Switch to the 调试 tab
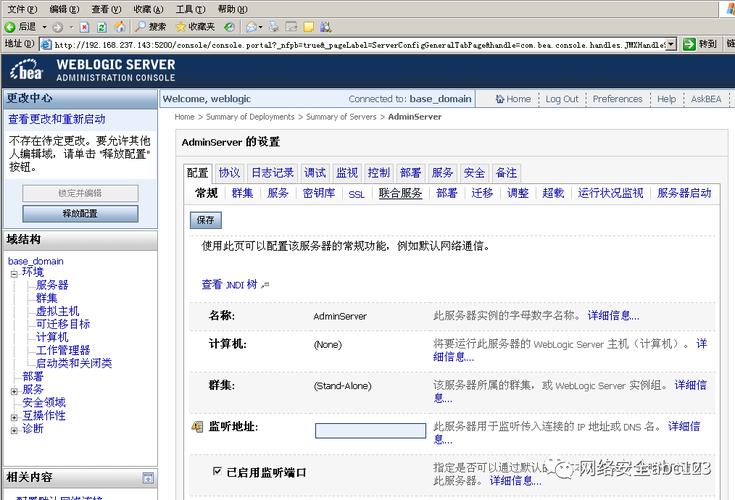 pos(315,173)
